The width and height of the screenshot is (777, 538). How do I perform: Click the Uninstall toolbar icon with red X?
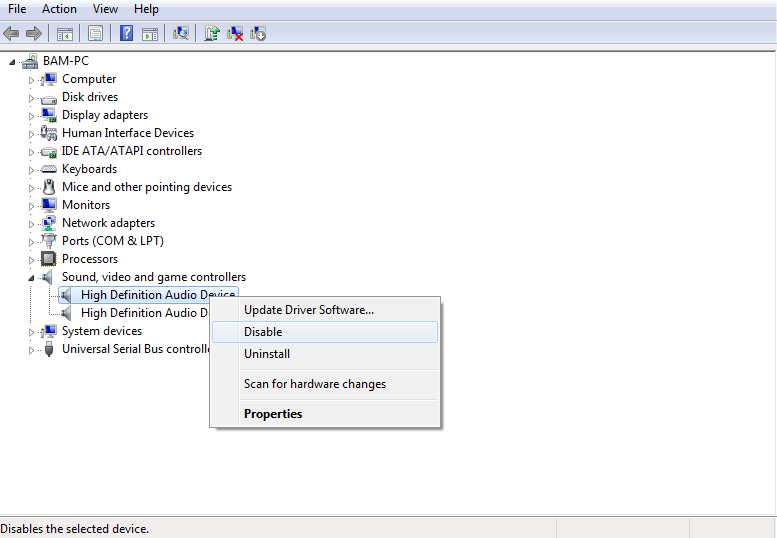235,34
